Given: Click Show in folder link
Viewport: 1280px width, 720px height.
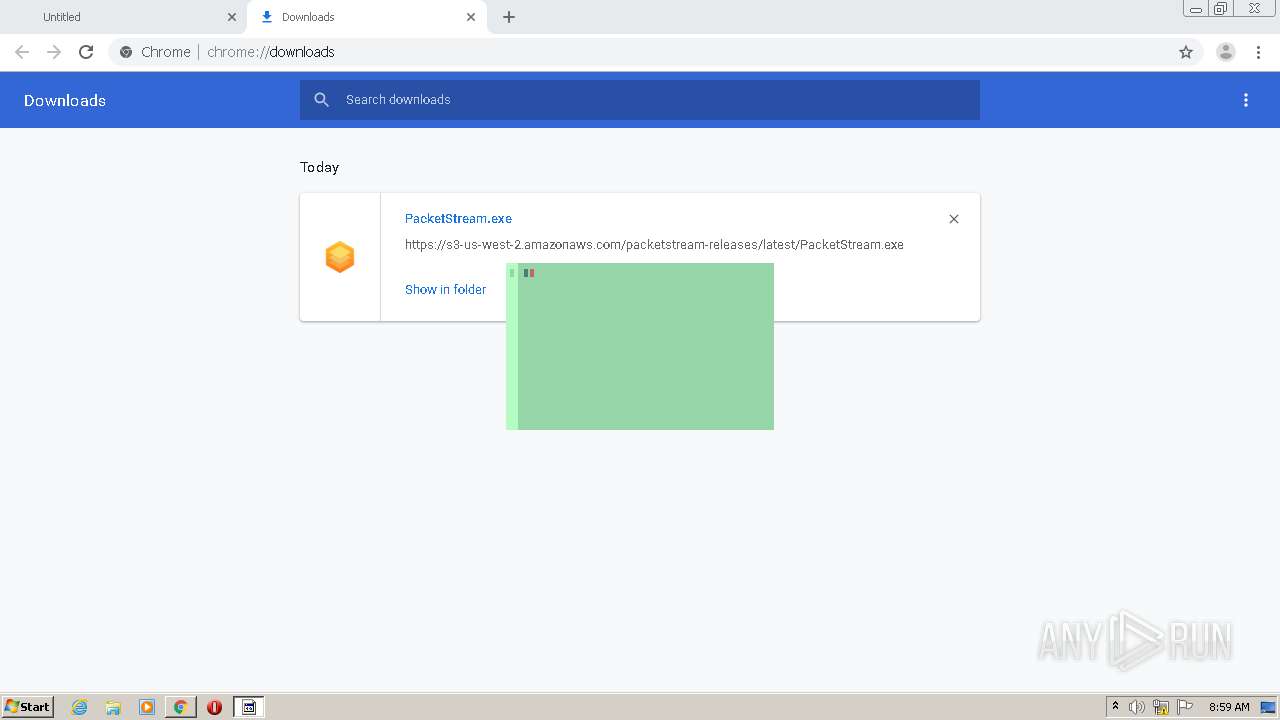Looking at the screenshot, I should click(445, 289).
